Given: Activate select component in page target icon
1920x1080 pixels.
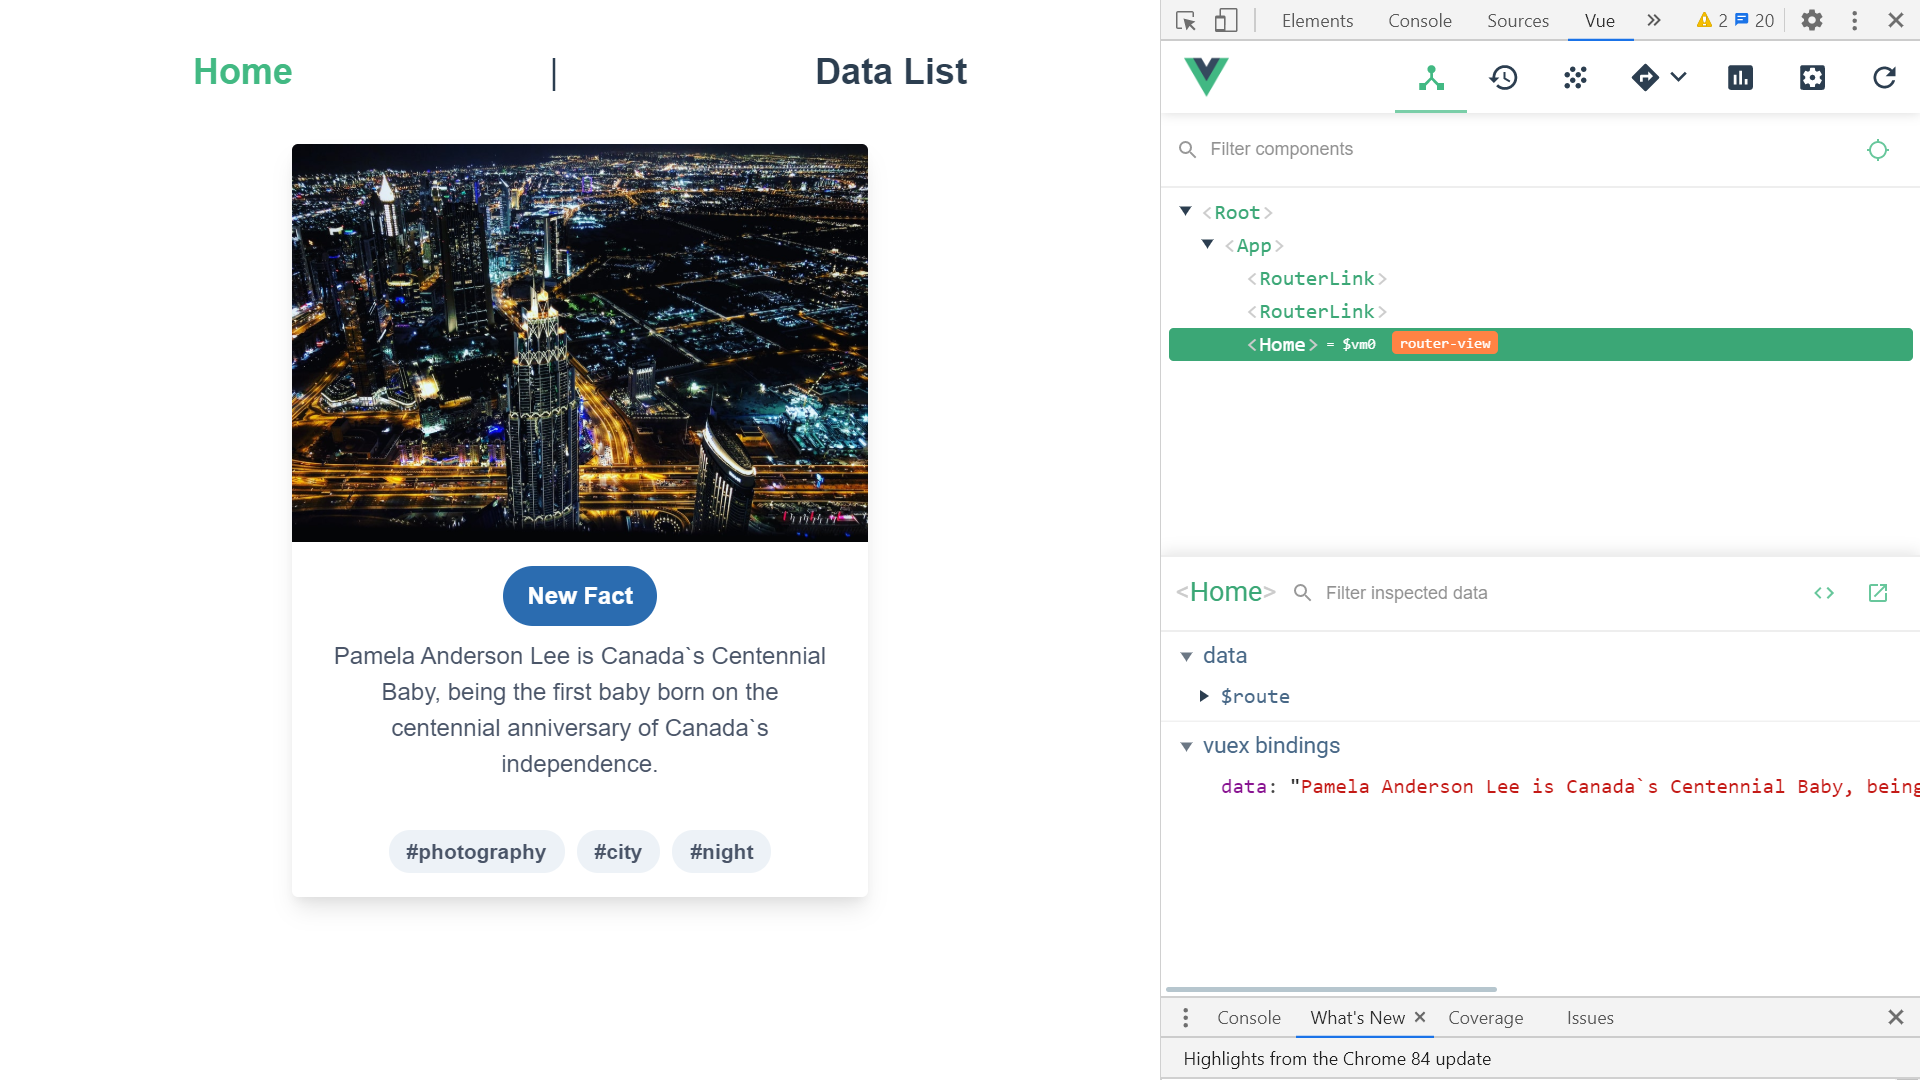Looking at the screenshot, I should pyautogui.click(x=1877, y=150).
